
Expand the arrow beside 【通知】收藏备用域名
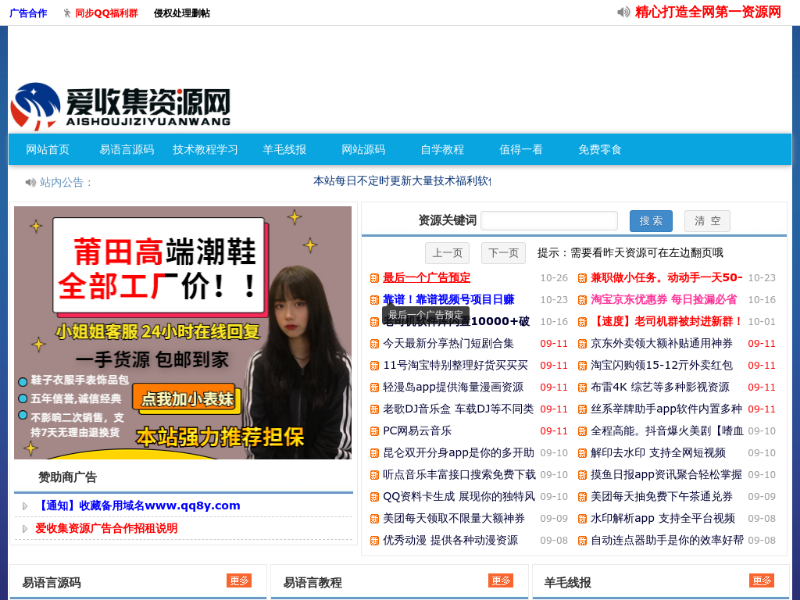tap(25, 506)
